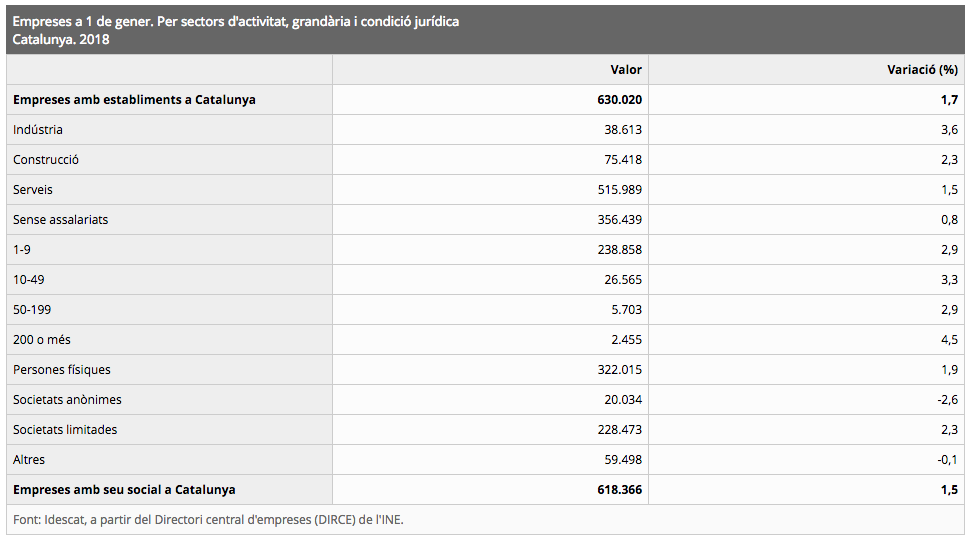Select the Societats limitades row label
This screenshot has height=542, width=975.
click(x=65, y=429)
